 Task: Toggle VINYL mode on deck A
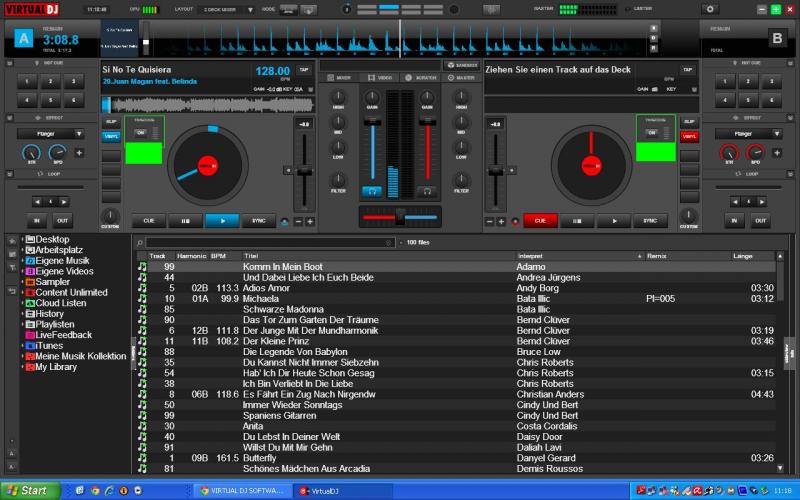111,136
